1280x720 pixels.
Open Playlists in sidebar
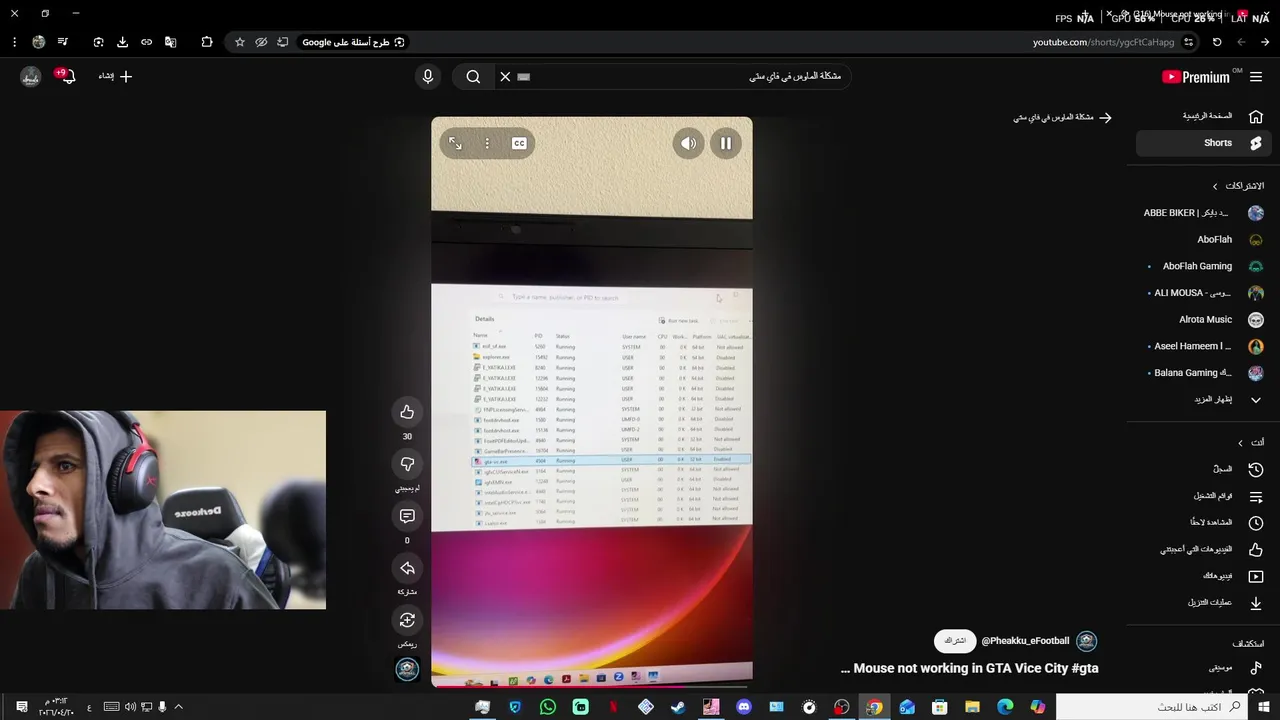(1204, 496)
